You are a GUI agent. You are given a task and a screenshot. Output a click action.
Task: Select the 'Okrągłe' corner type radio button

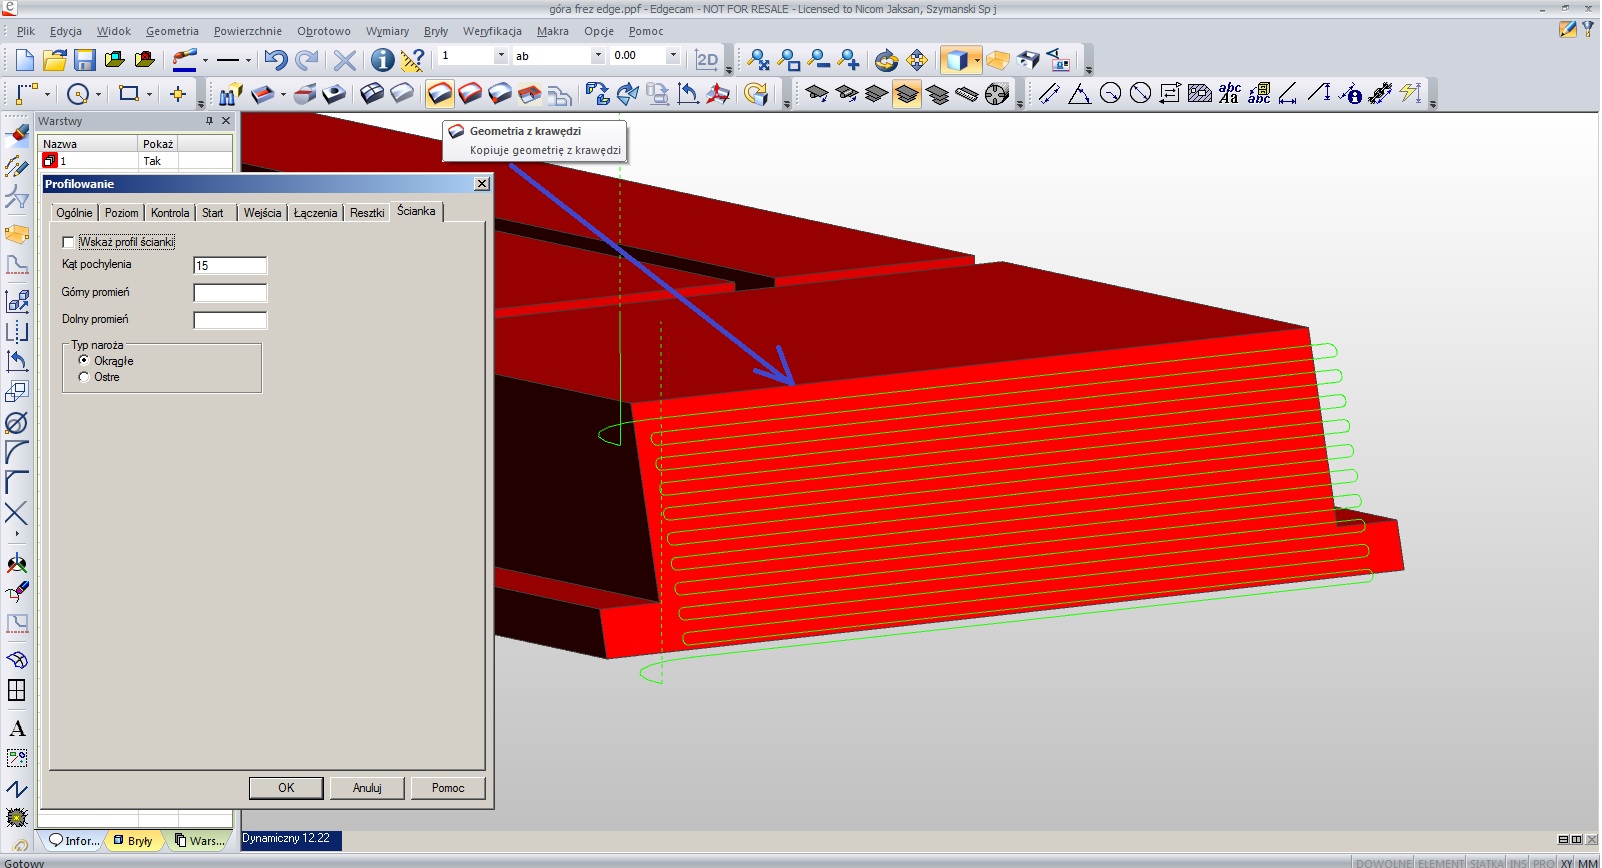(84, 360)
